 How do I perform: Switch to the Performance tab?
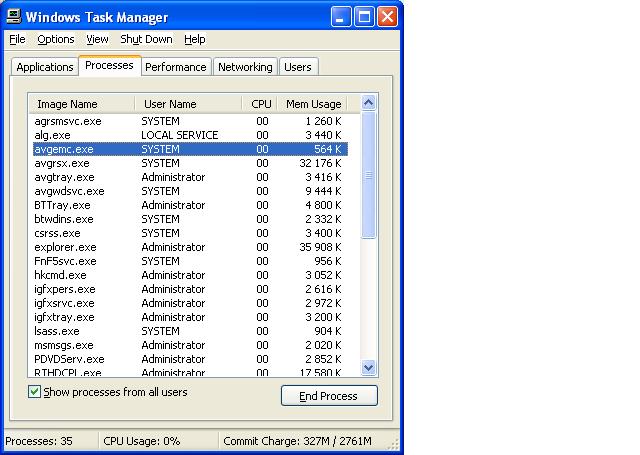click(176, 67)
